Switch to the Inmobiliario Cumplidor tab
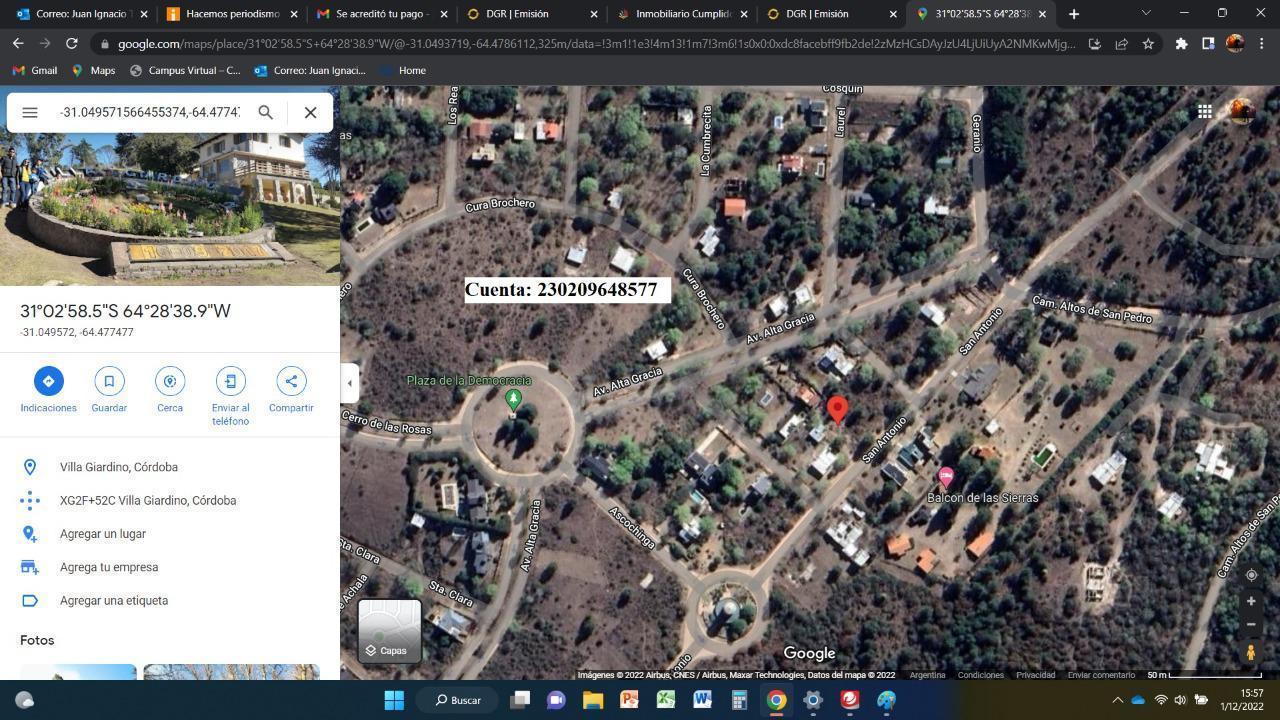1280x720 pixels. coord(684,14)
